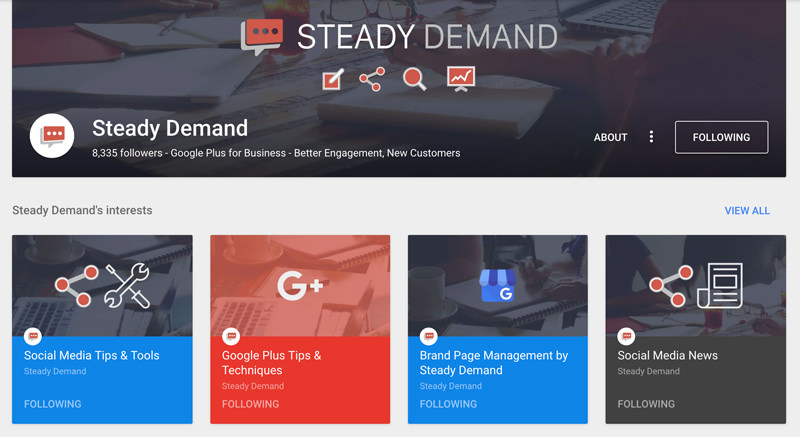Open Social Media Tips & Tools collection title
The image size is (800, 437).
pyautogui.click(x=91, y=355)
